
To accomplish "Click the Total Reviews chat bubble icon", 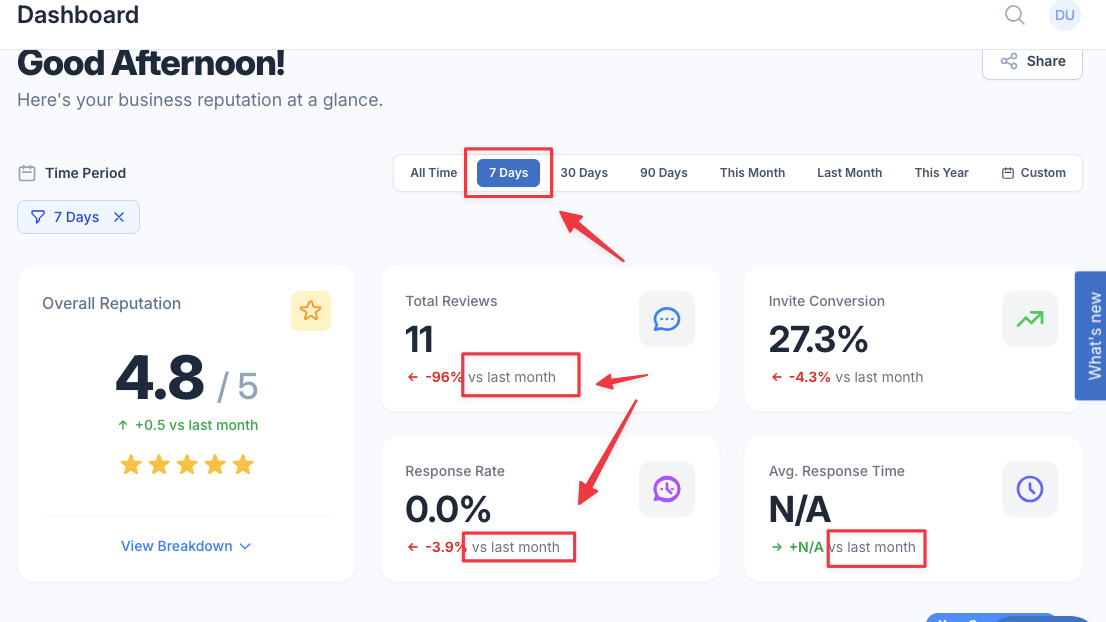I will pos(667,319).
